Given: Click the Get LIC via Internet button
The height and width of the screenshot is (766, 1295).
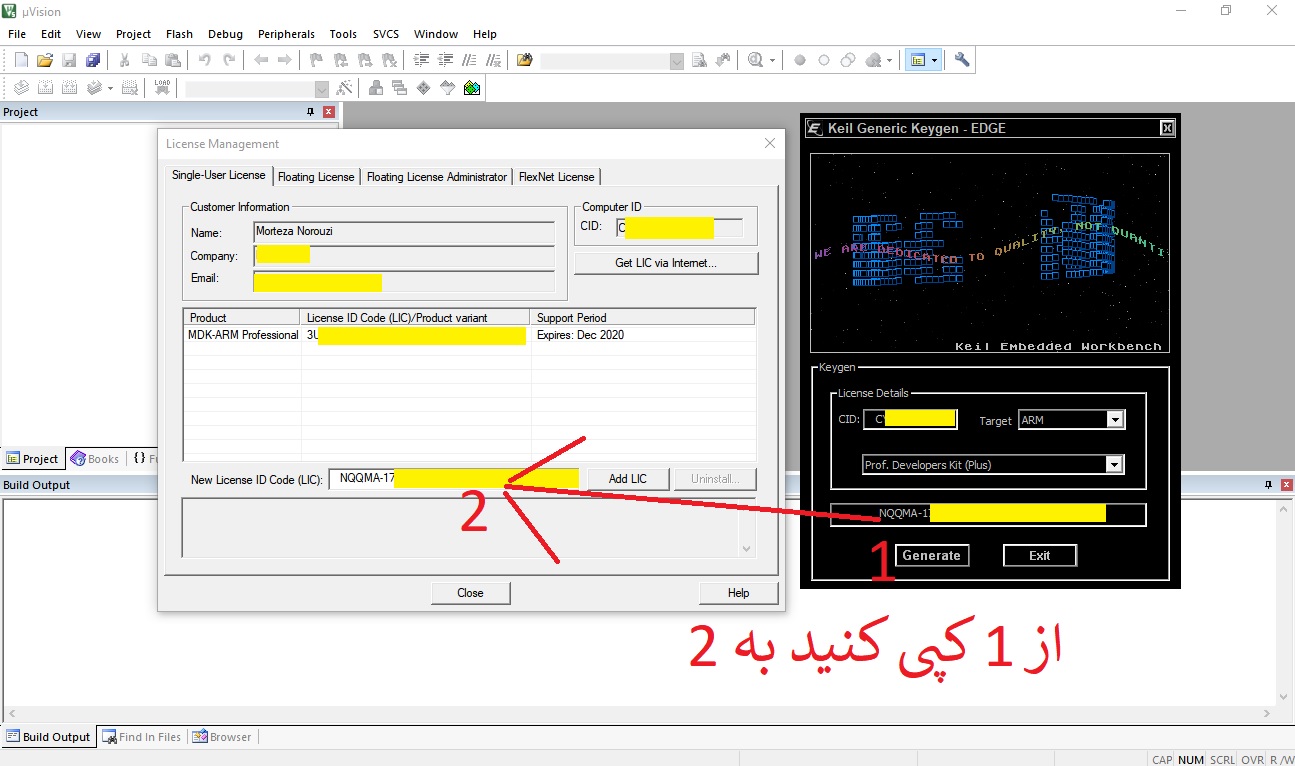Looking at the screenshot, I should pos(666,263).
